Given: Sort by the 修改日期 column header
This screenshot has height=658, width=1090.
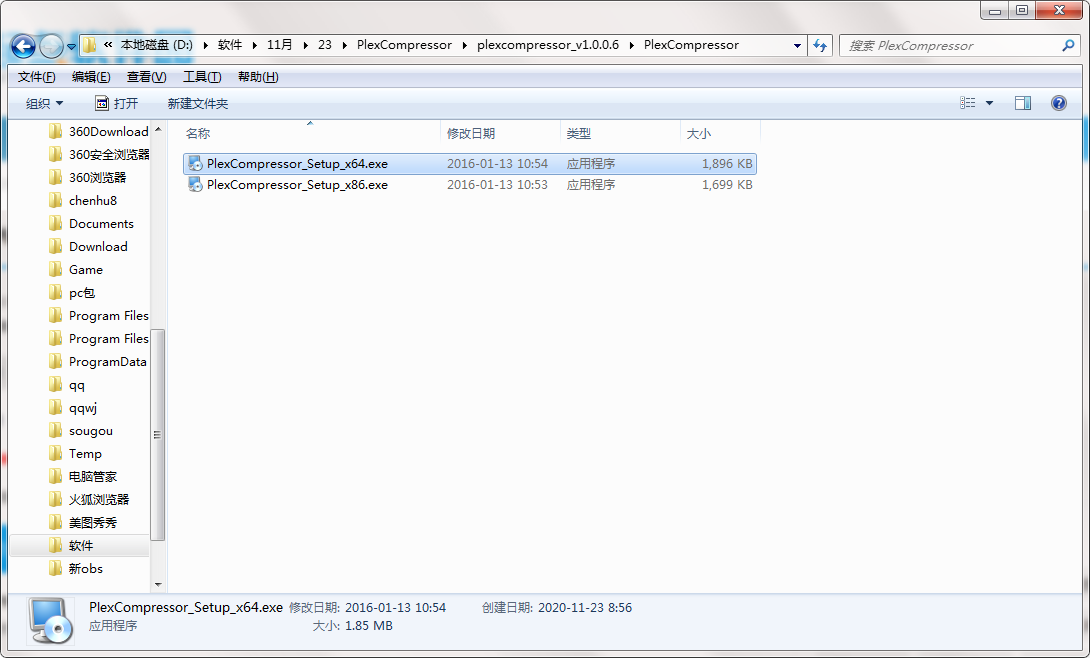Looking at the screenshot, I should pyautogui.click(x=500, y=133).
